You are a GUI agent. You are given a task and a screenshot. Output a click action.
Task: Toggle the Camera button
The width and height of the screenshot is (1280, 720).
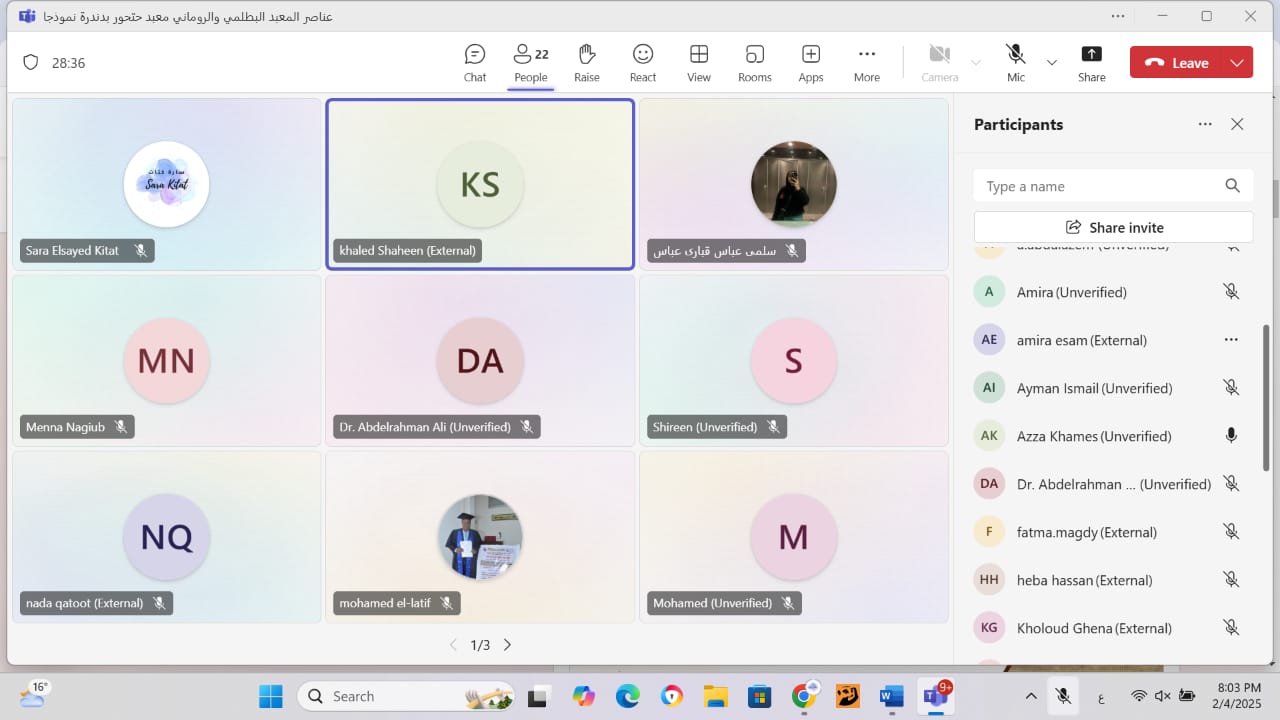(x=939, y=63)
